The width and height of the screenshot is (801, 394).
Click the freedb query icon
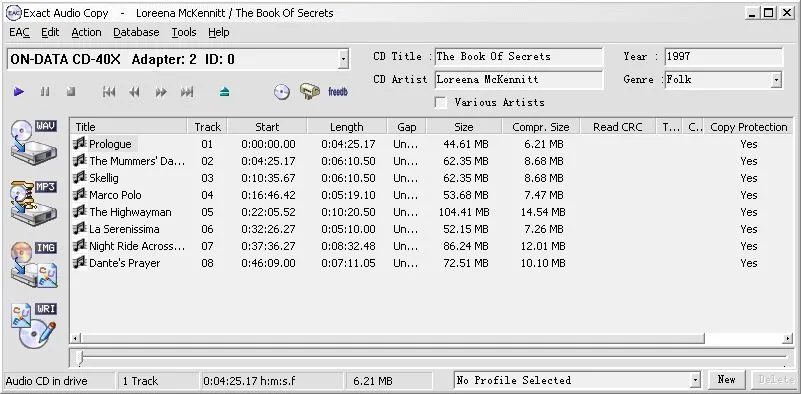pyautogui.click(x=338, y=92)
